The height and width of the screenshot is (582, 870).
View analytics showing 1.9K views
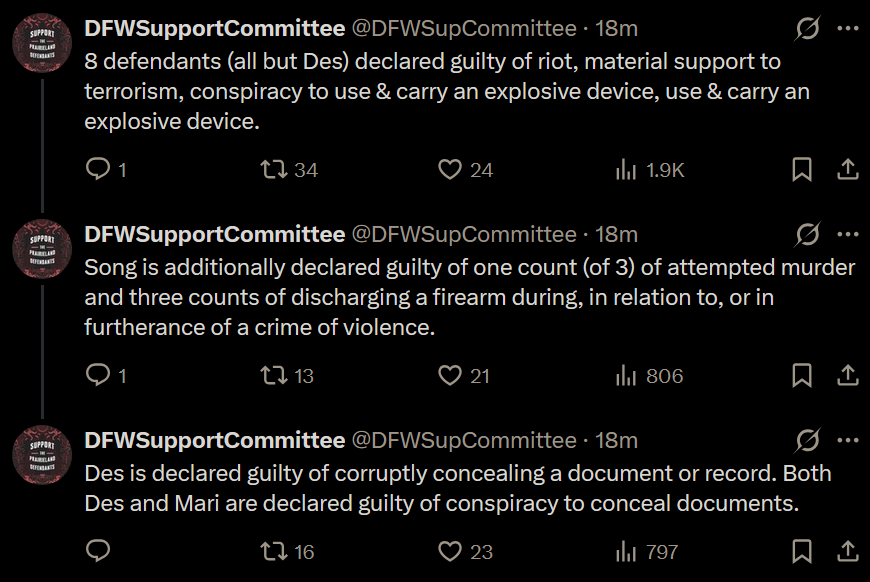[x=627, y=170]
